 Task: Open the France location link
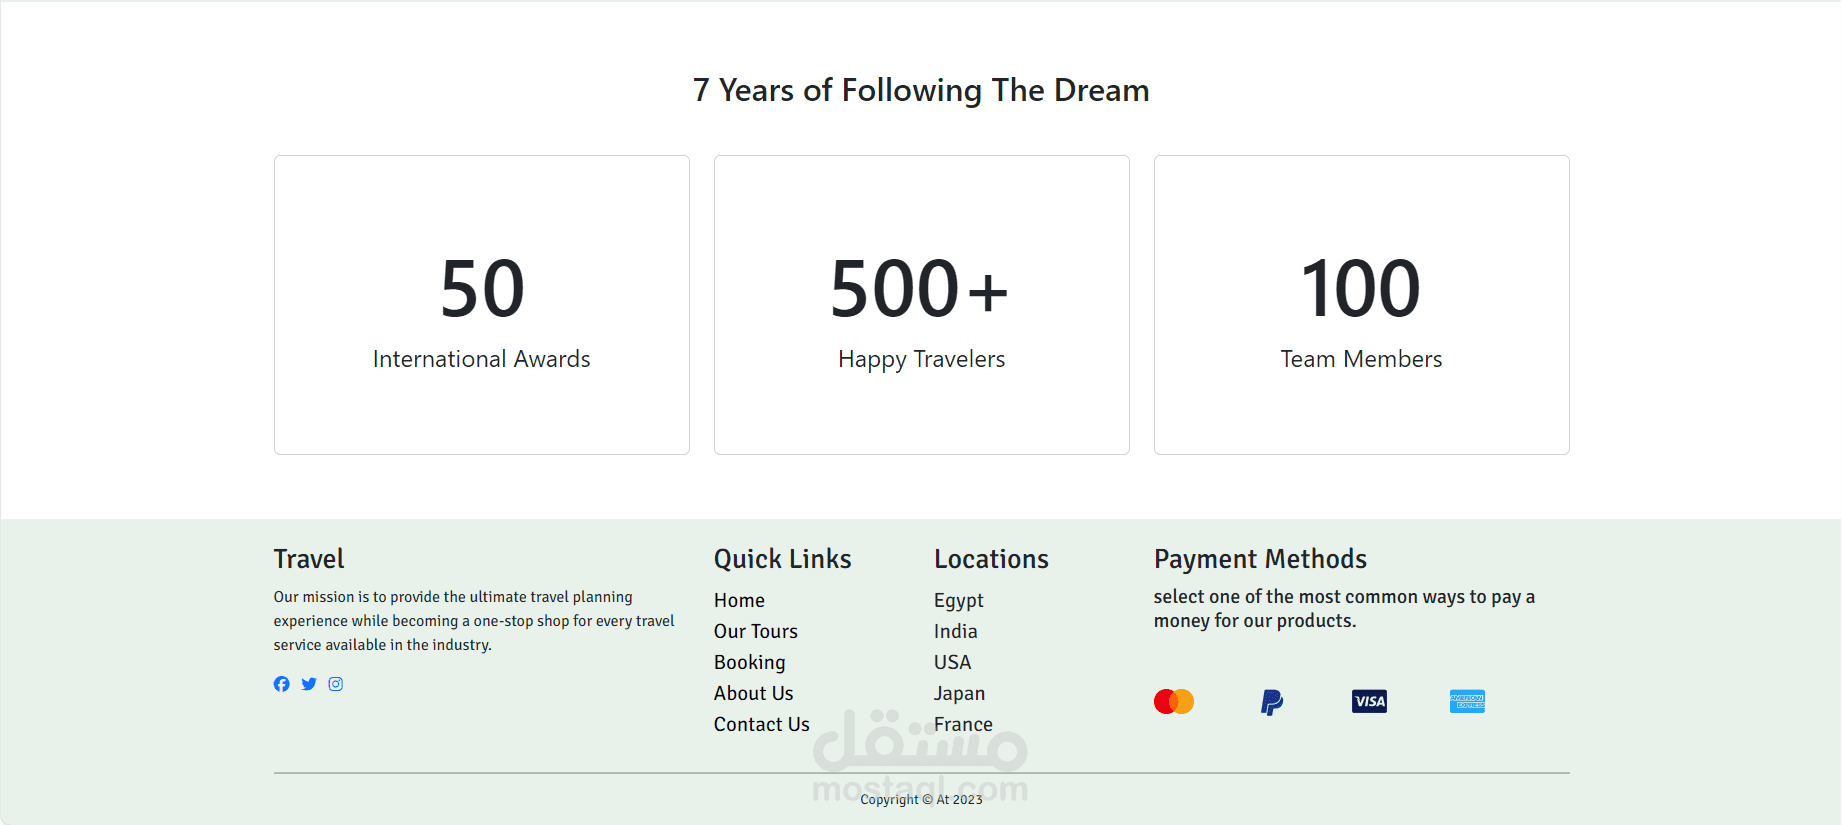[963, 724]
